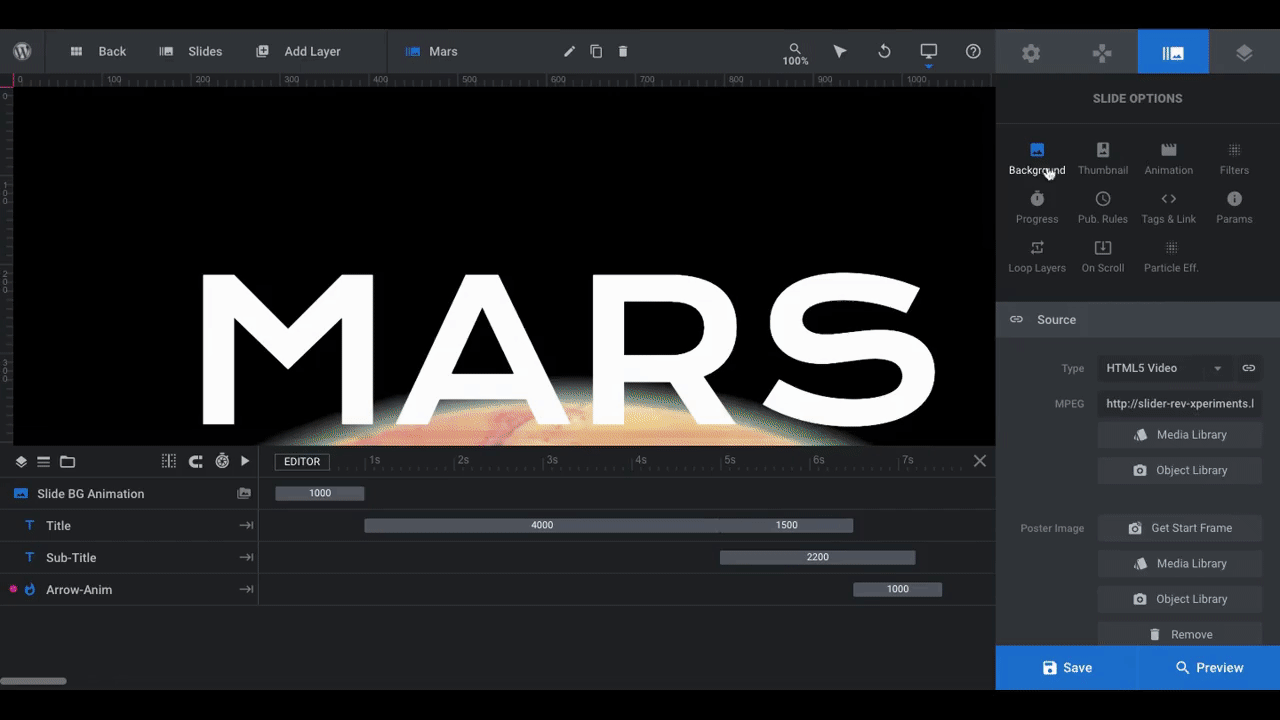
Task: Click the timeline layers stack icon
Action: click(x=21, y=461)
